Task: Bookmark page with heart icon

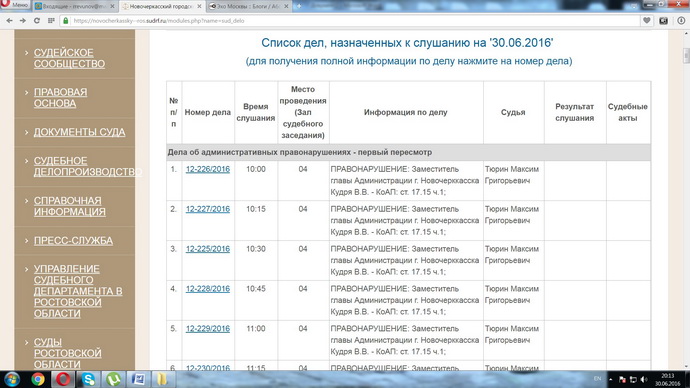Action: click(646, 21)
